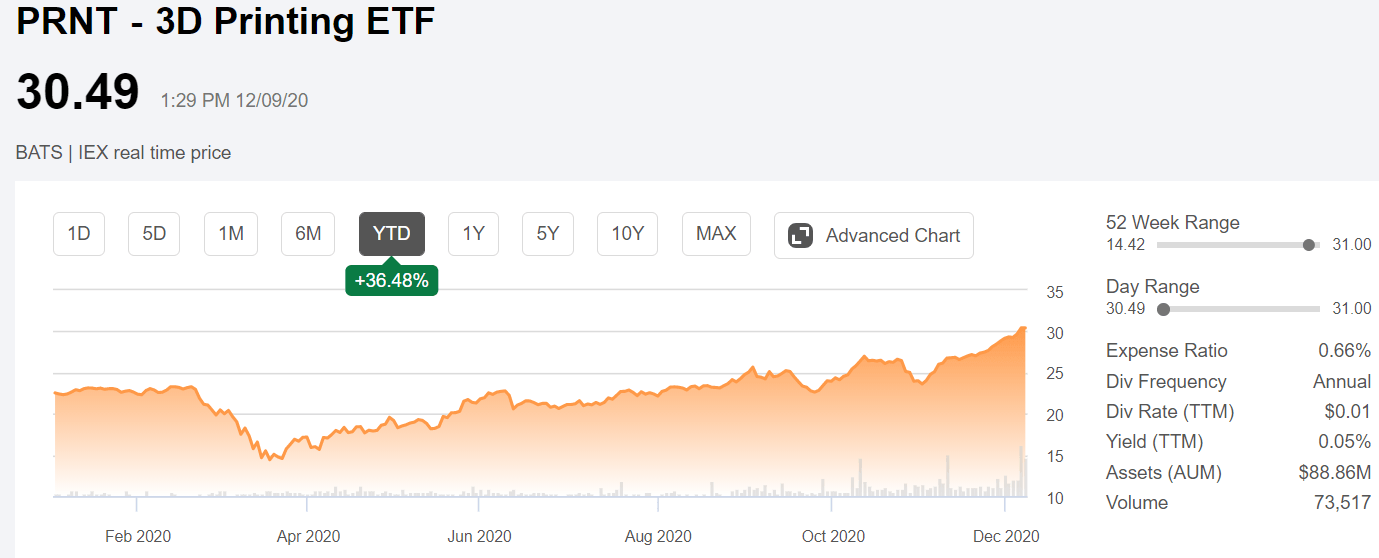
Task: Choose the MAX chart range
Action: pyautogui.click(x=716, y=234)
